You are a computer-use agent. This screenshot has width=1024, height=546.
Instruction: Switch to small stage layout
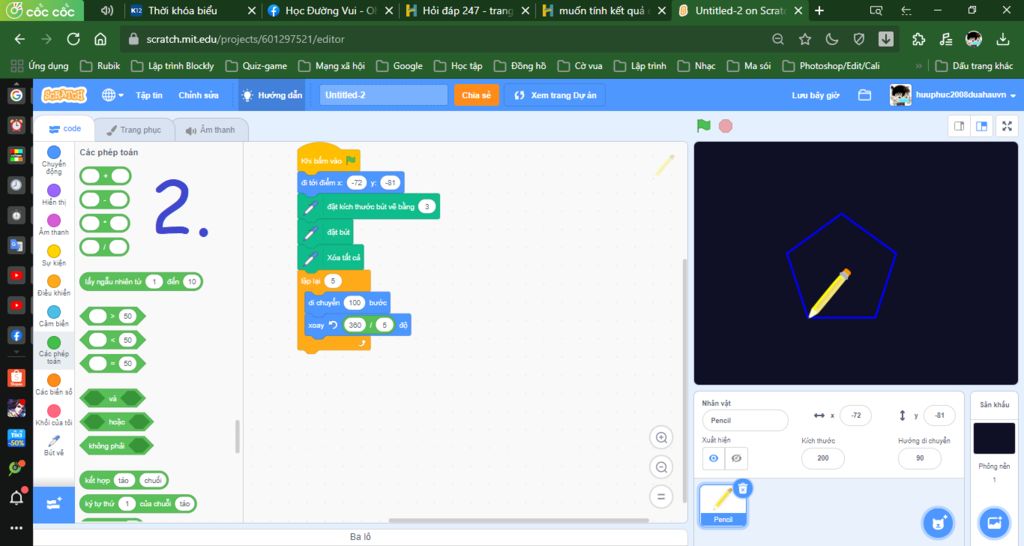[959, 126]
